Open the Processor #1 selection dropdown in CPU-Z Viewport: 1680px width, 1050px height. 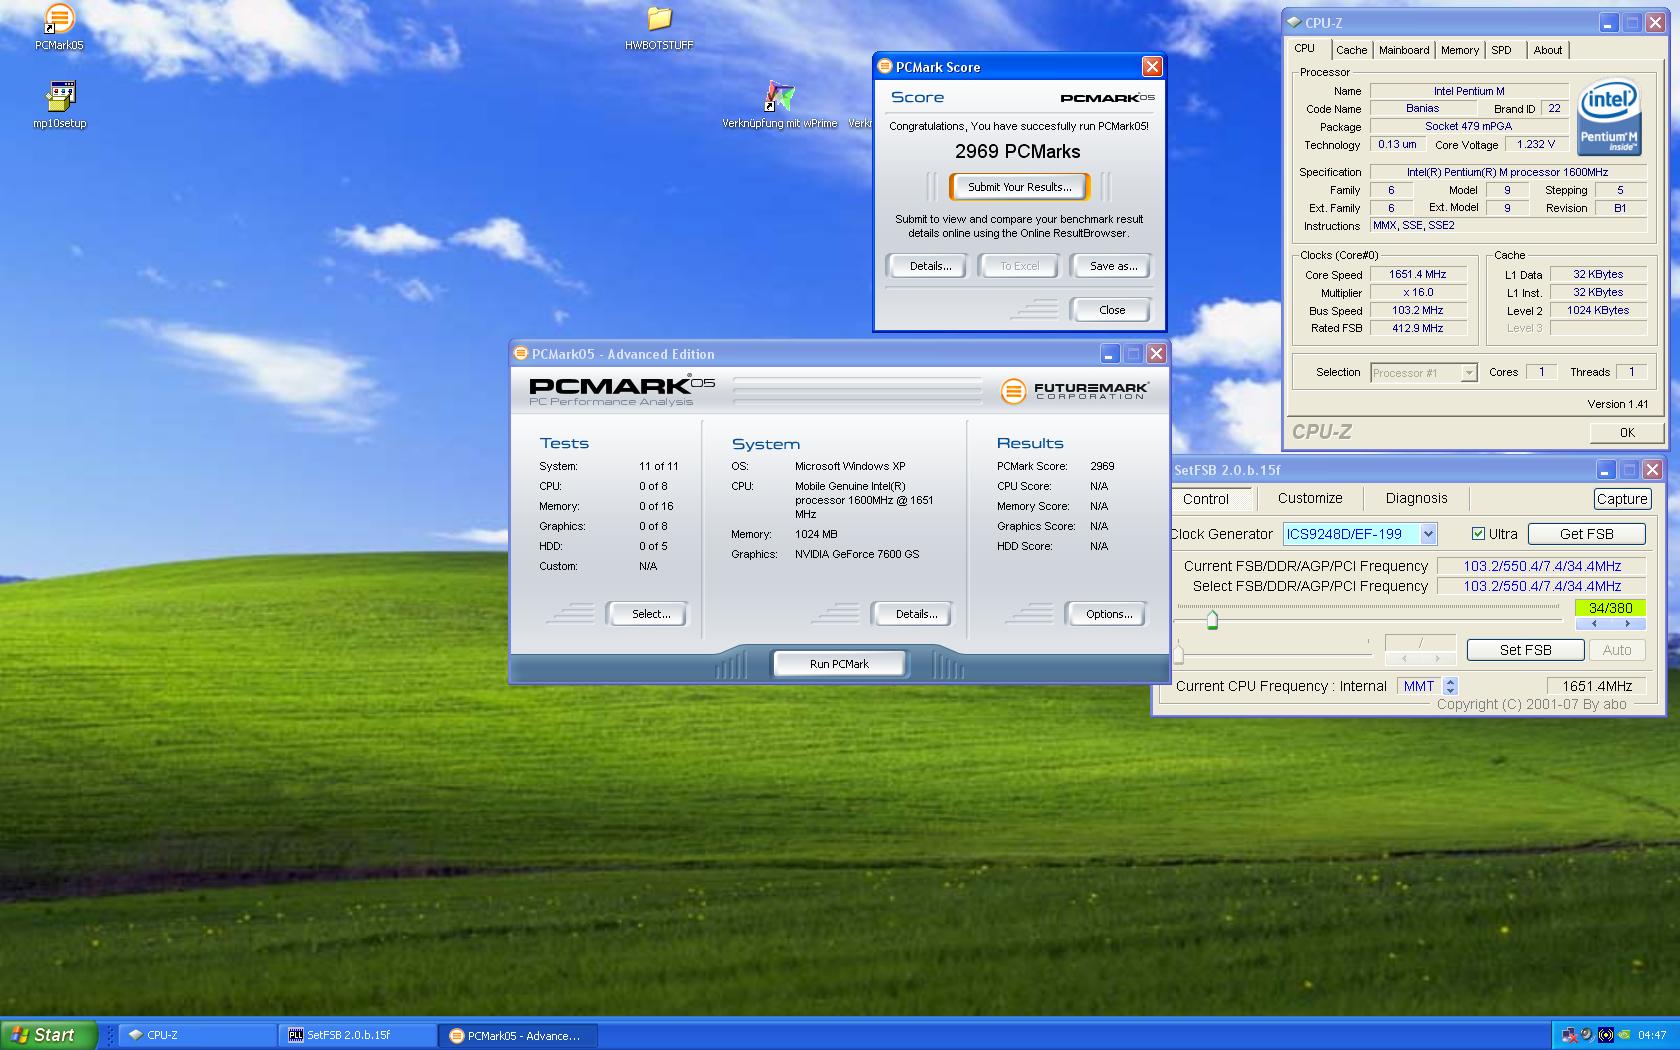click(1468, 373)
